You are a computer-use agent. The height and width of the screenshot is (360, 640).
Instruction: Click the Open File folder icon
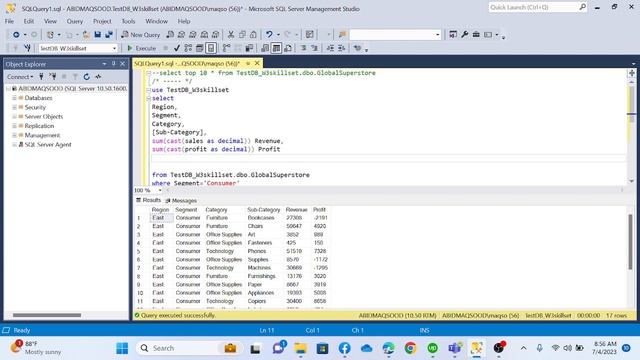tap(86, 35)
